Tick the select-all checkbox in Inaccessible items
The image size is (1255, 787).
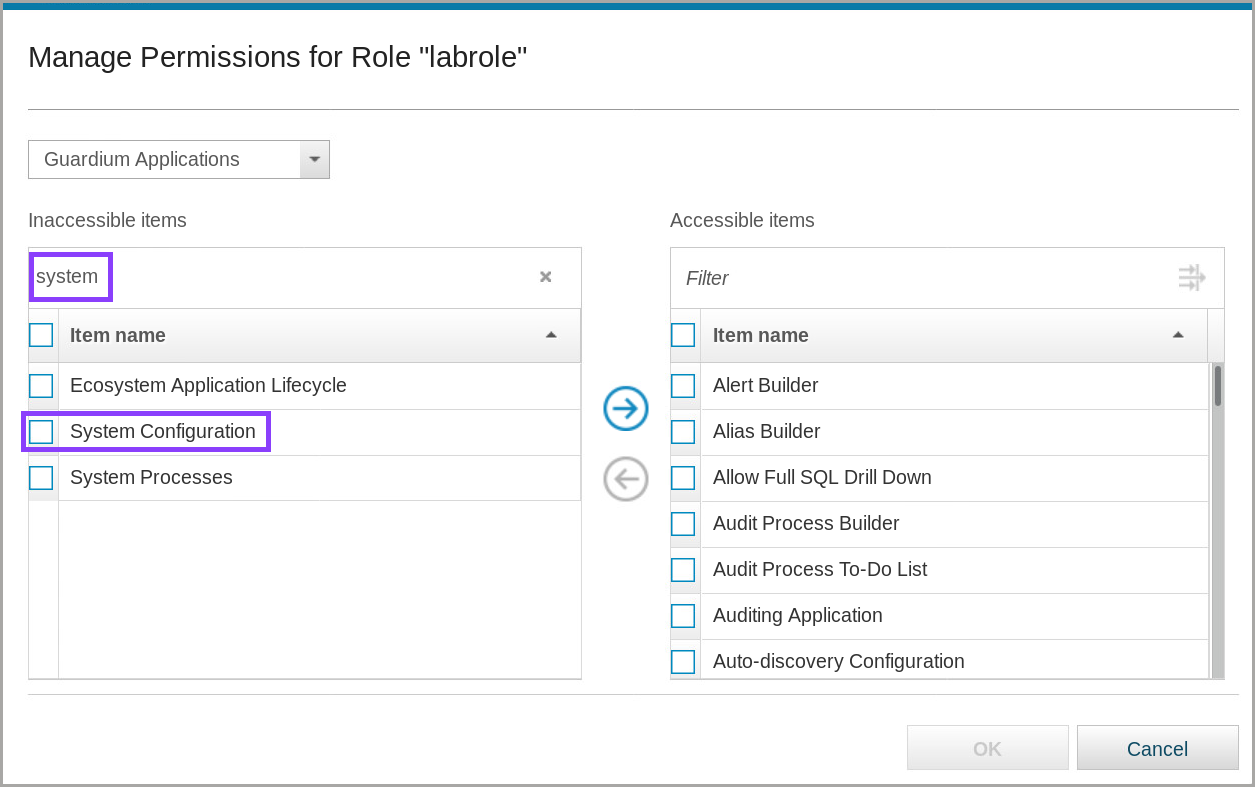[41, 335]
